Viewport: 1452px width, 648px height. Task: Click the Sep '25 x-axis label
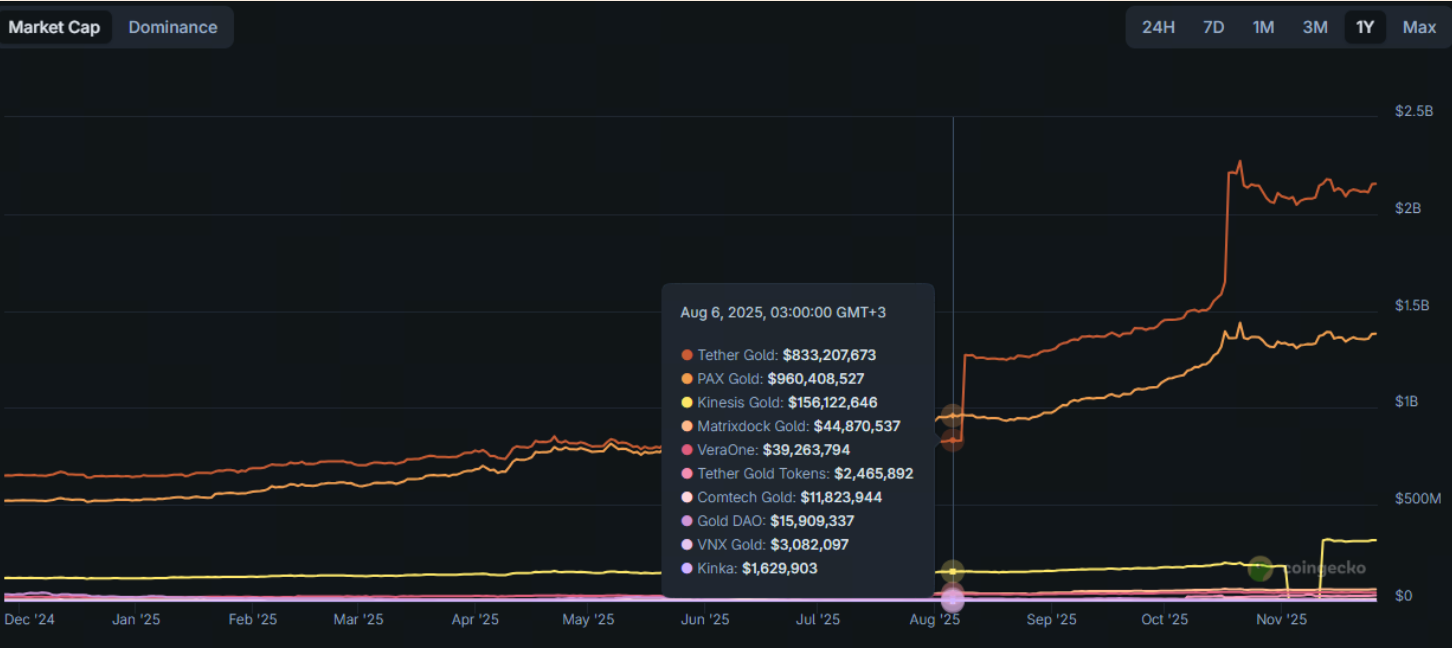1051,620
